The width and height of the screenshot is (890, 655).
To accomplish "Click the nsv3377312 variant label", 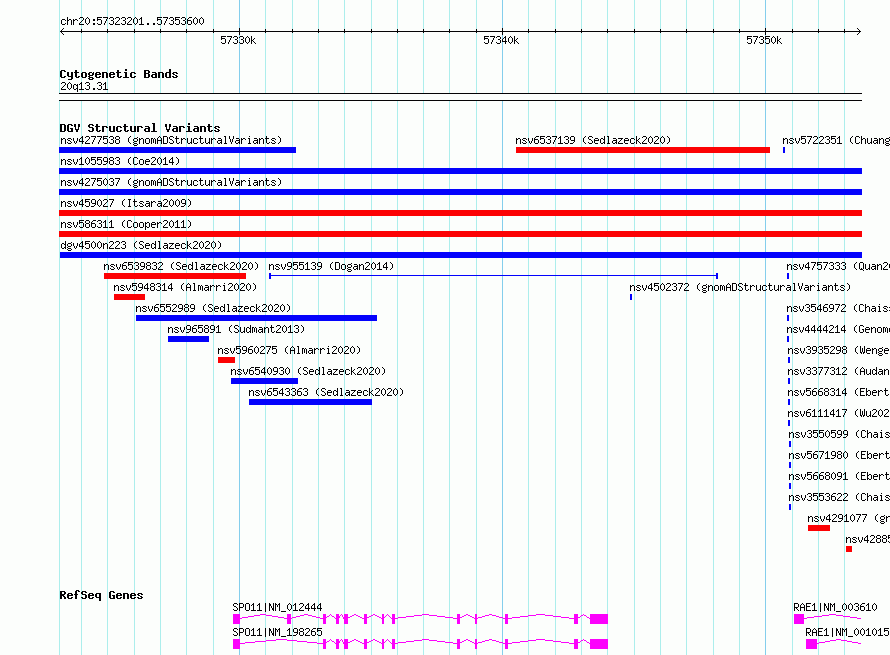I will click(x=838, y=371).
